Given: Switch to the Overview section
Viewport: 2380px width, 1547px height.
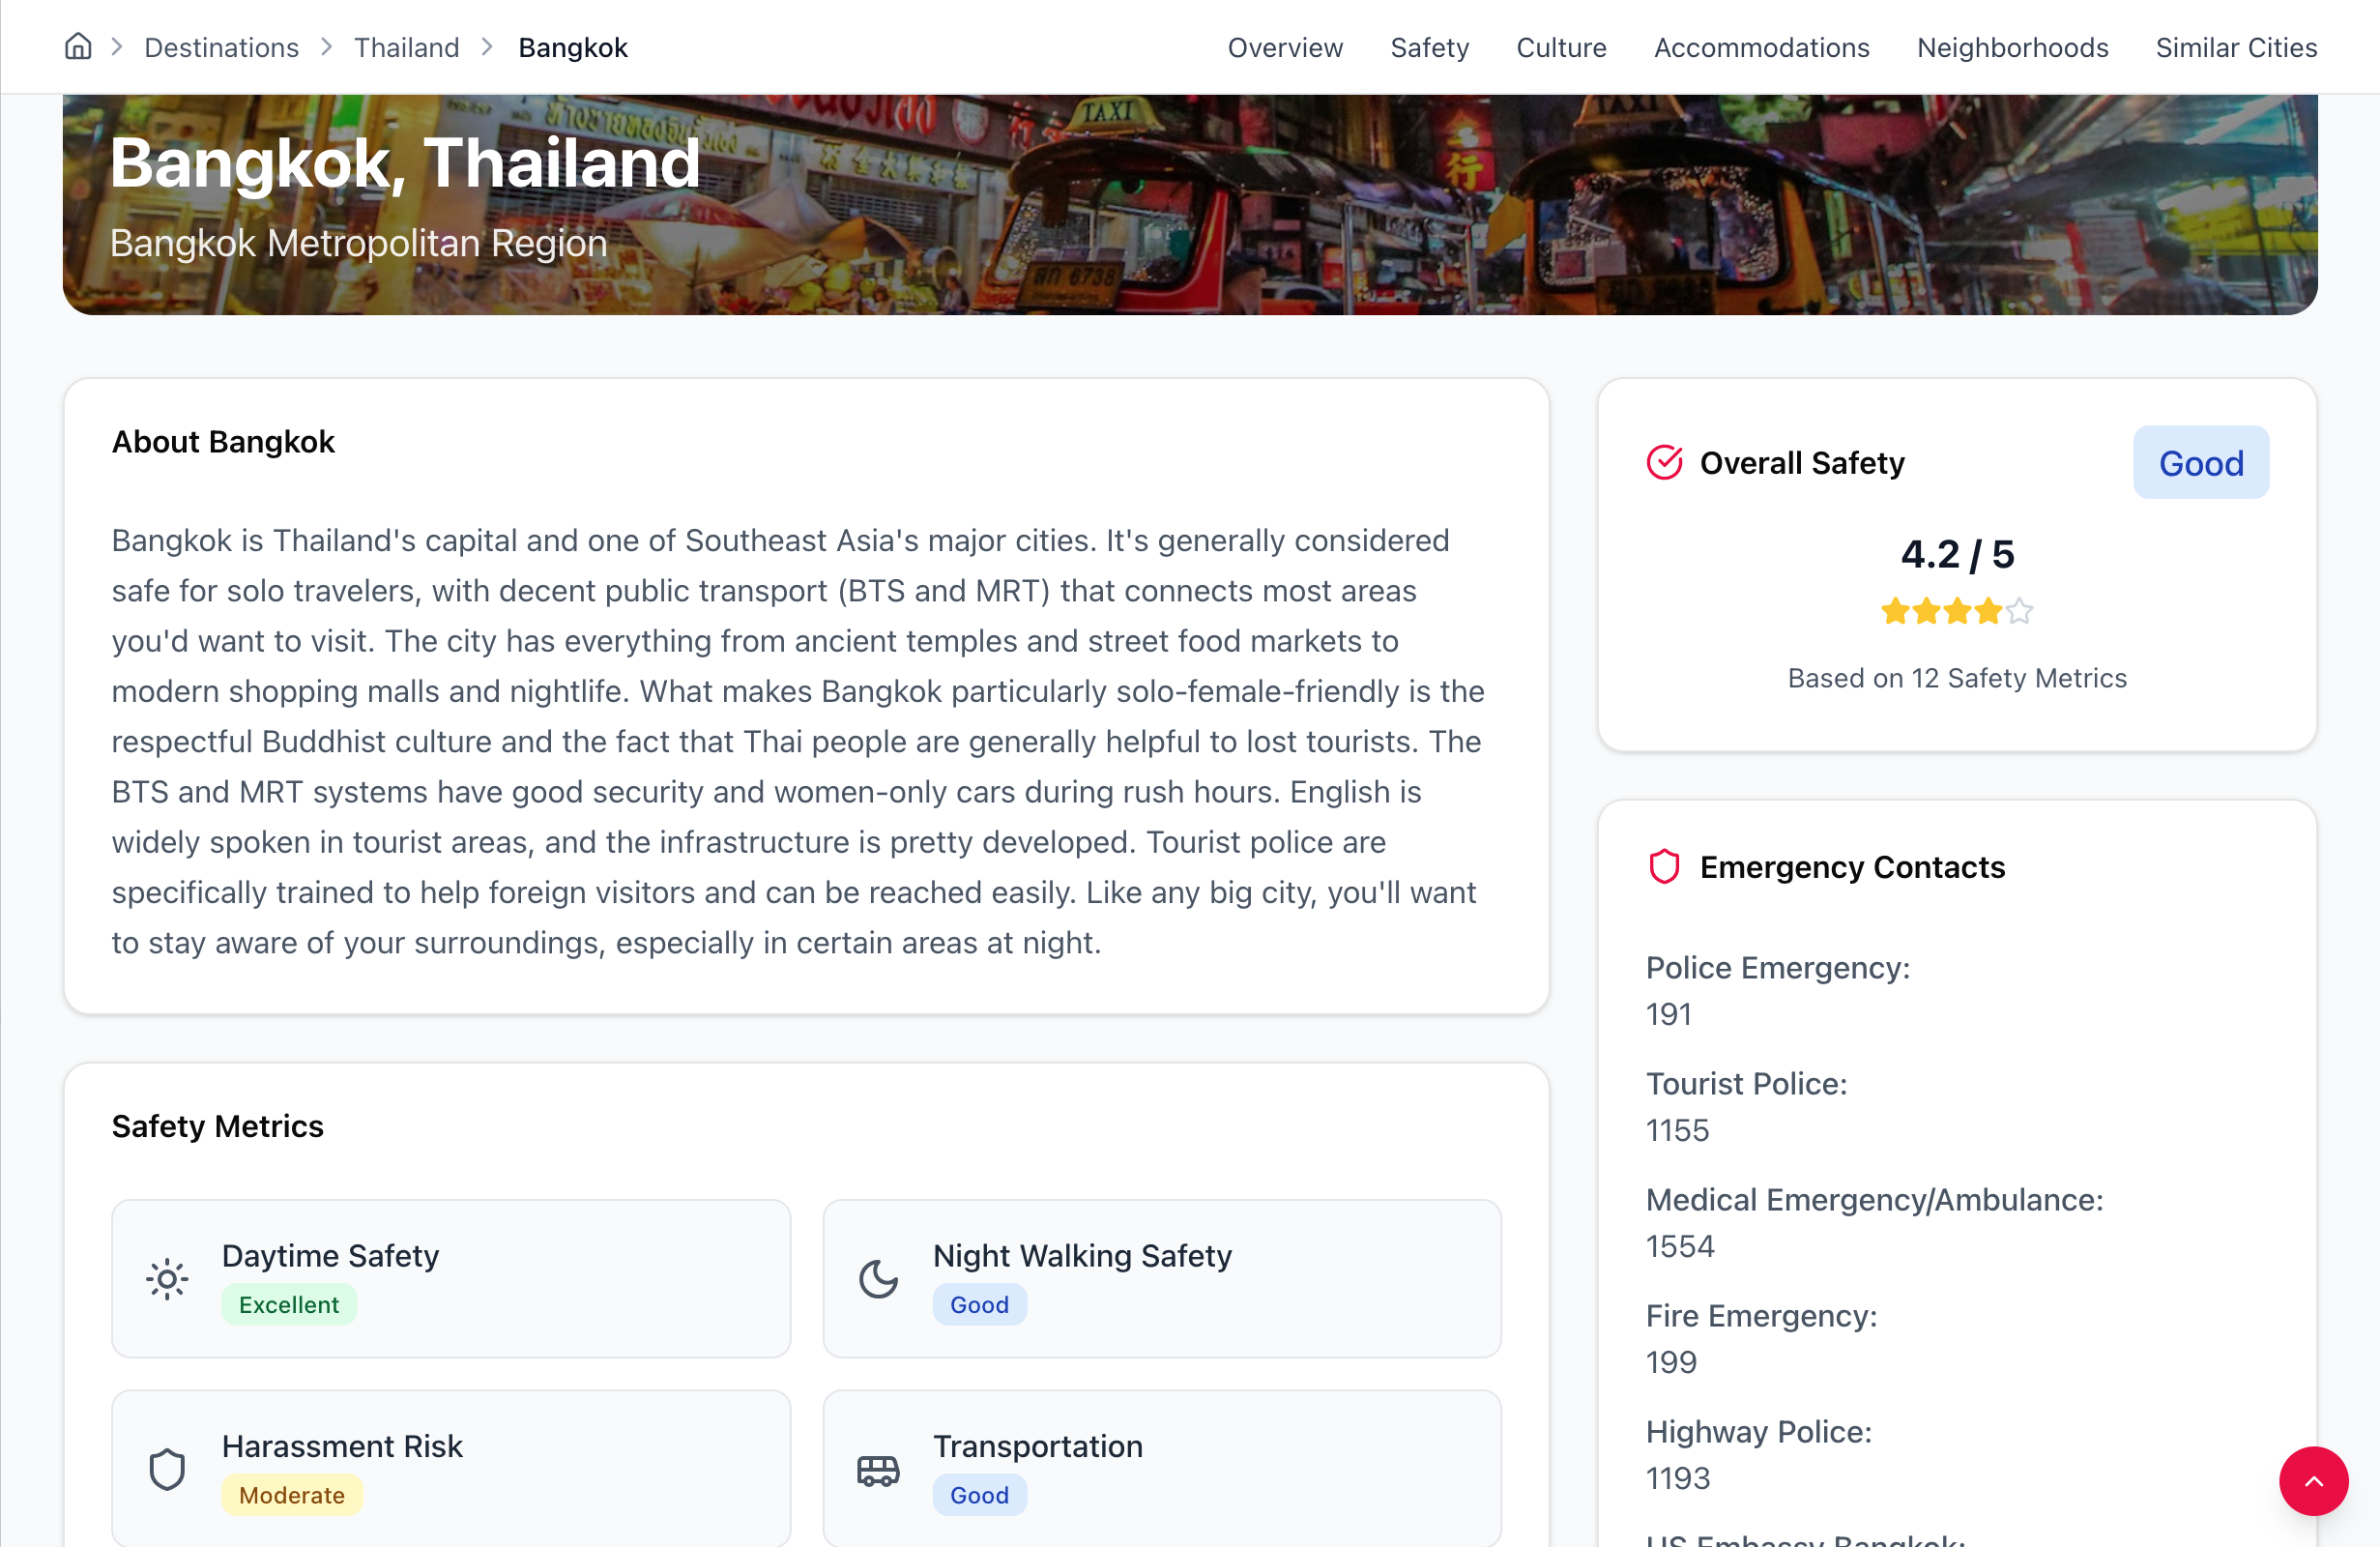Looking at the screenshot, I should [x=1285, y=47].
